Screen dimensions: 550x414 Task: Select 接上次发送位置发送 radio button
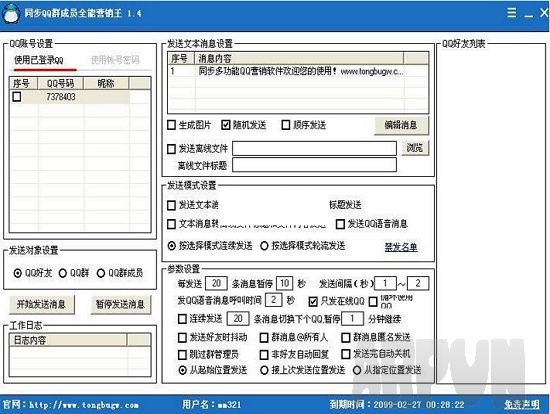coord(264,370)
